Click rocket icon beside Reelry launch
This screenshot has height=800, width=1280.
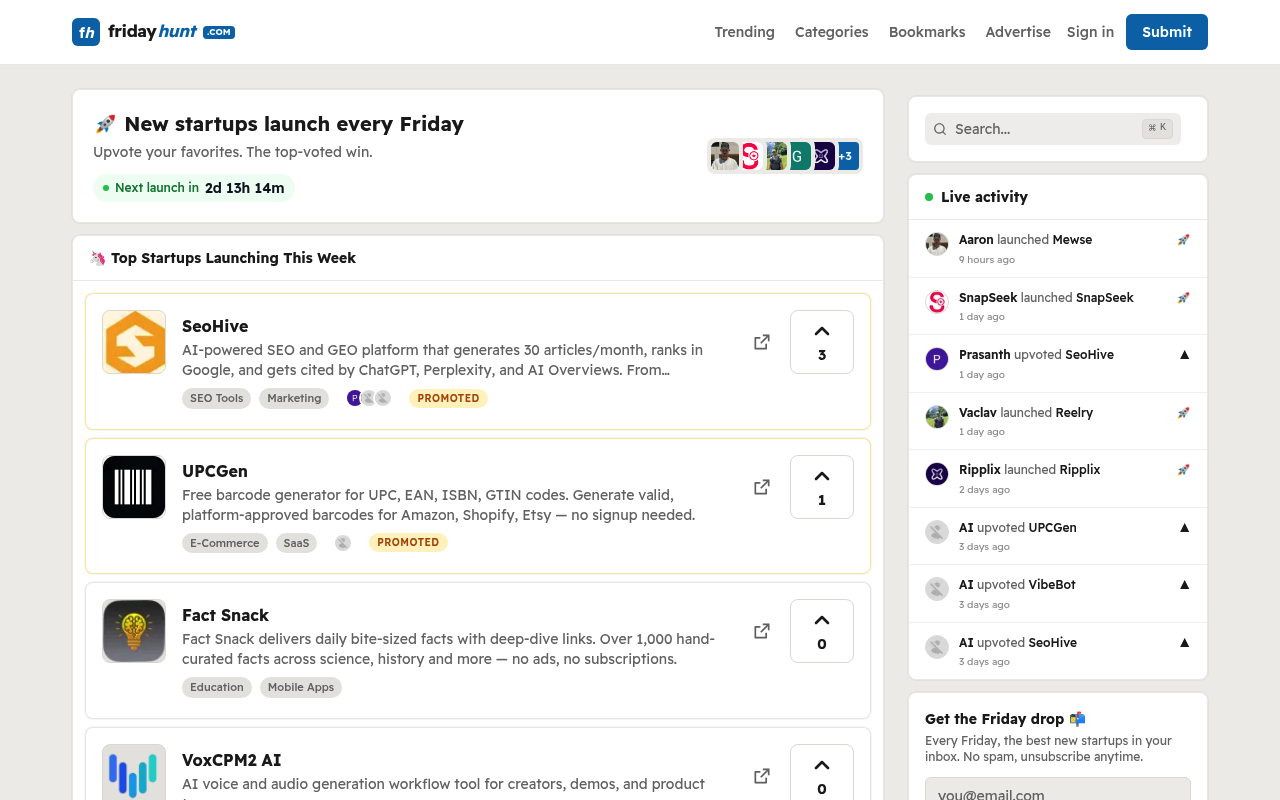point(1184,412)
